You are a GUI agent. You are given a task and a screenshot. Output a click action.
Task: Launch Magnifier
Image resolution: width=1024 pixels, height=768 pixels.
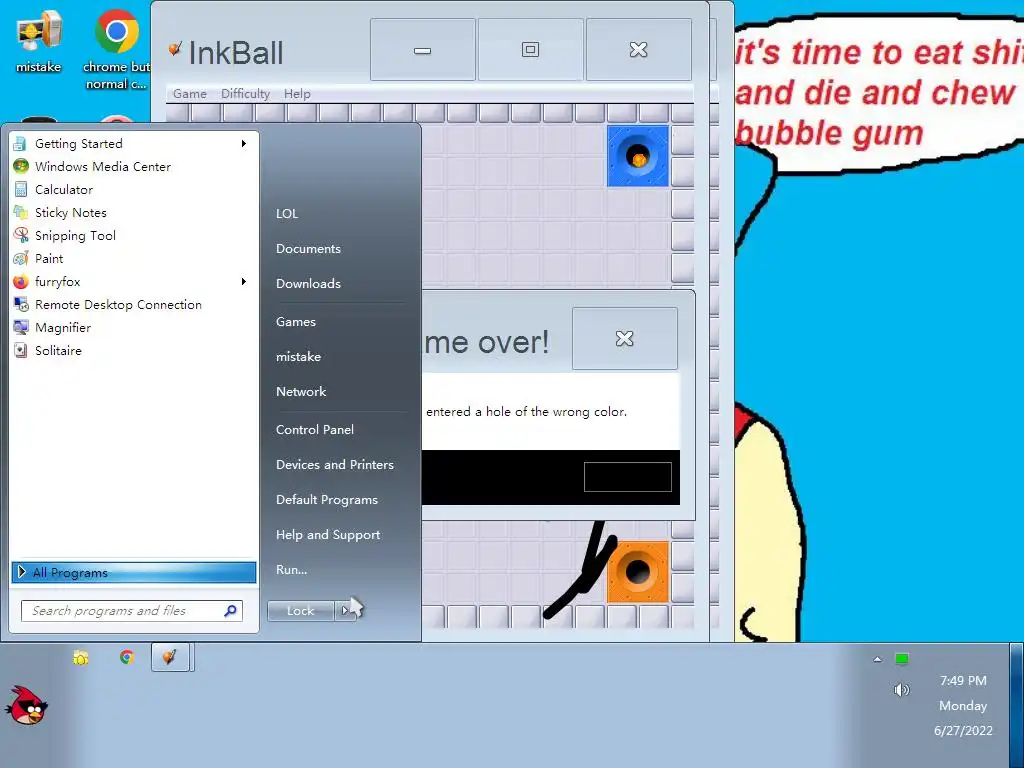[133, 328]
